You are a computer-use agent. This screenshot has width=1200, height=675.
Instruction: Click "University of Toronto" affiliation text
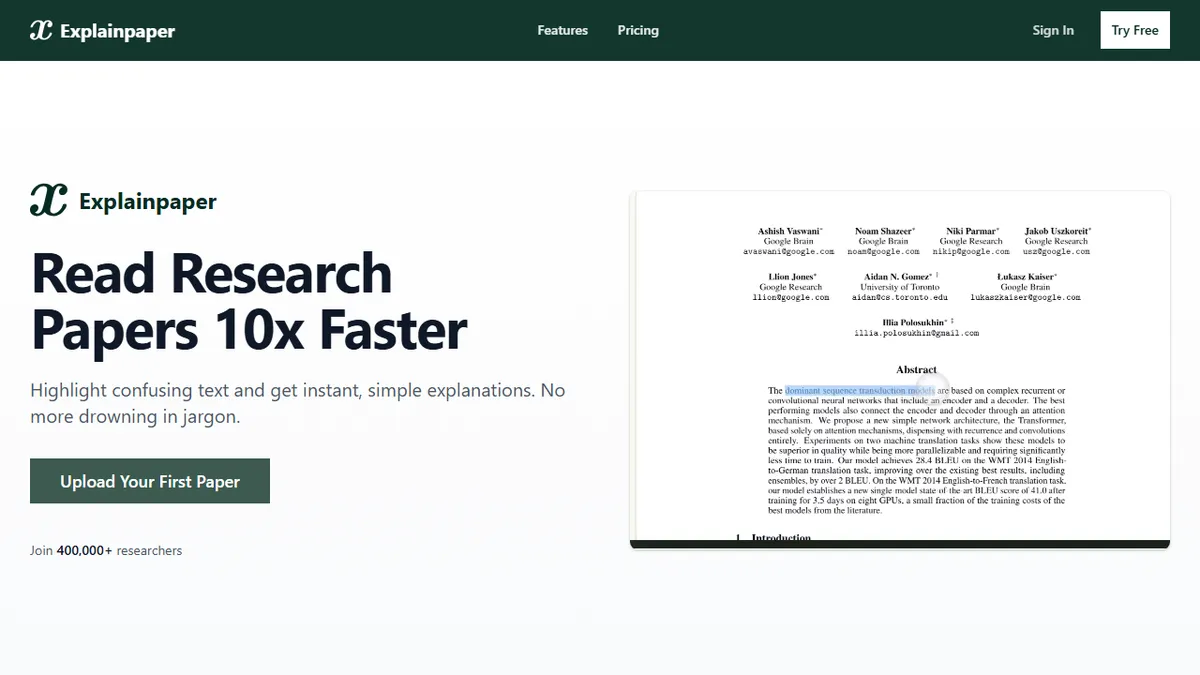(900, 287)
